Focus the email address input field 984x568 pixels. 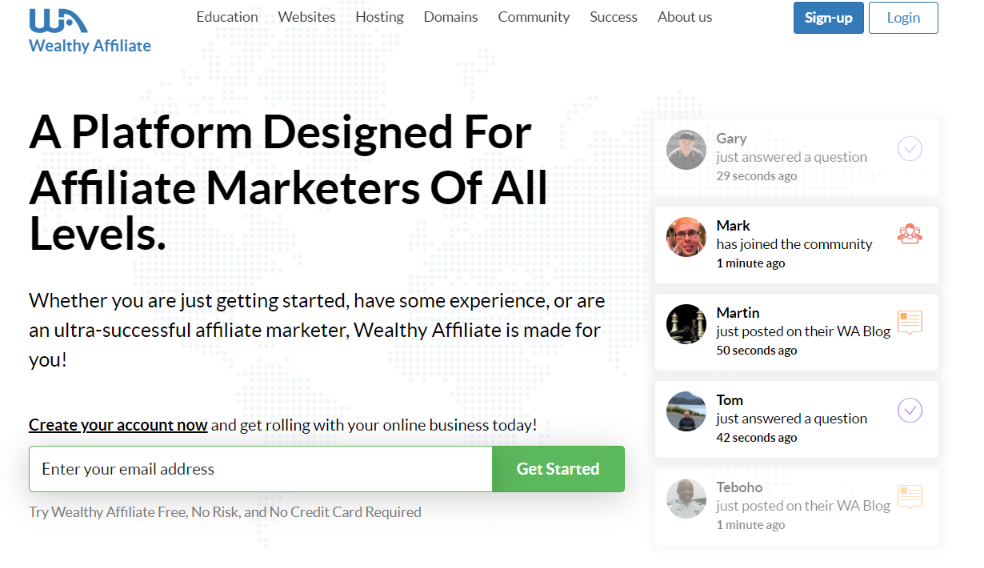[x=261, y=469]
